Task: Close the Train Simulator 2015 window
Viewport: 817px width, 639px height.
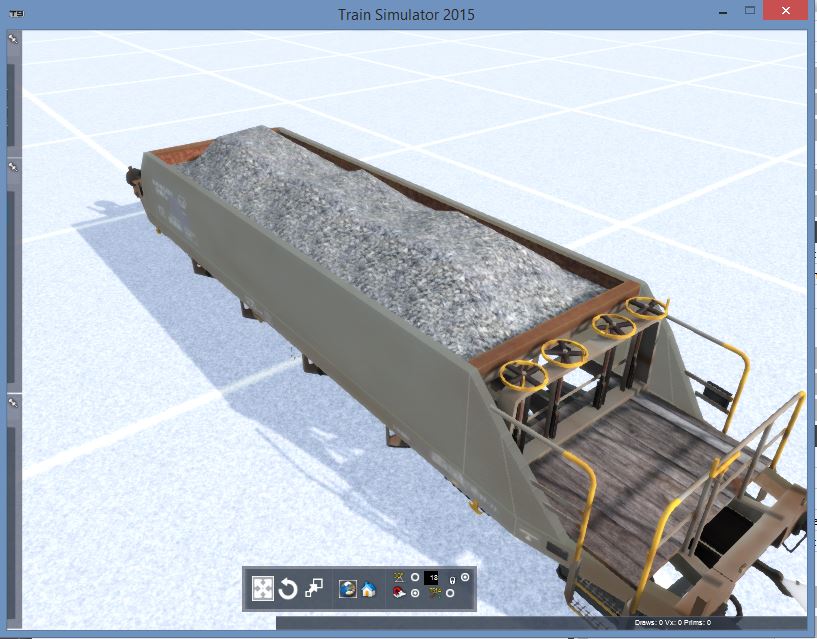Action: click(x=786, y=10)
